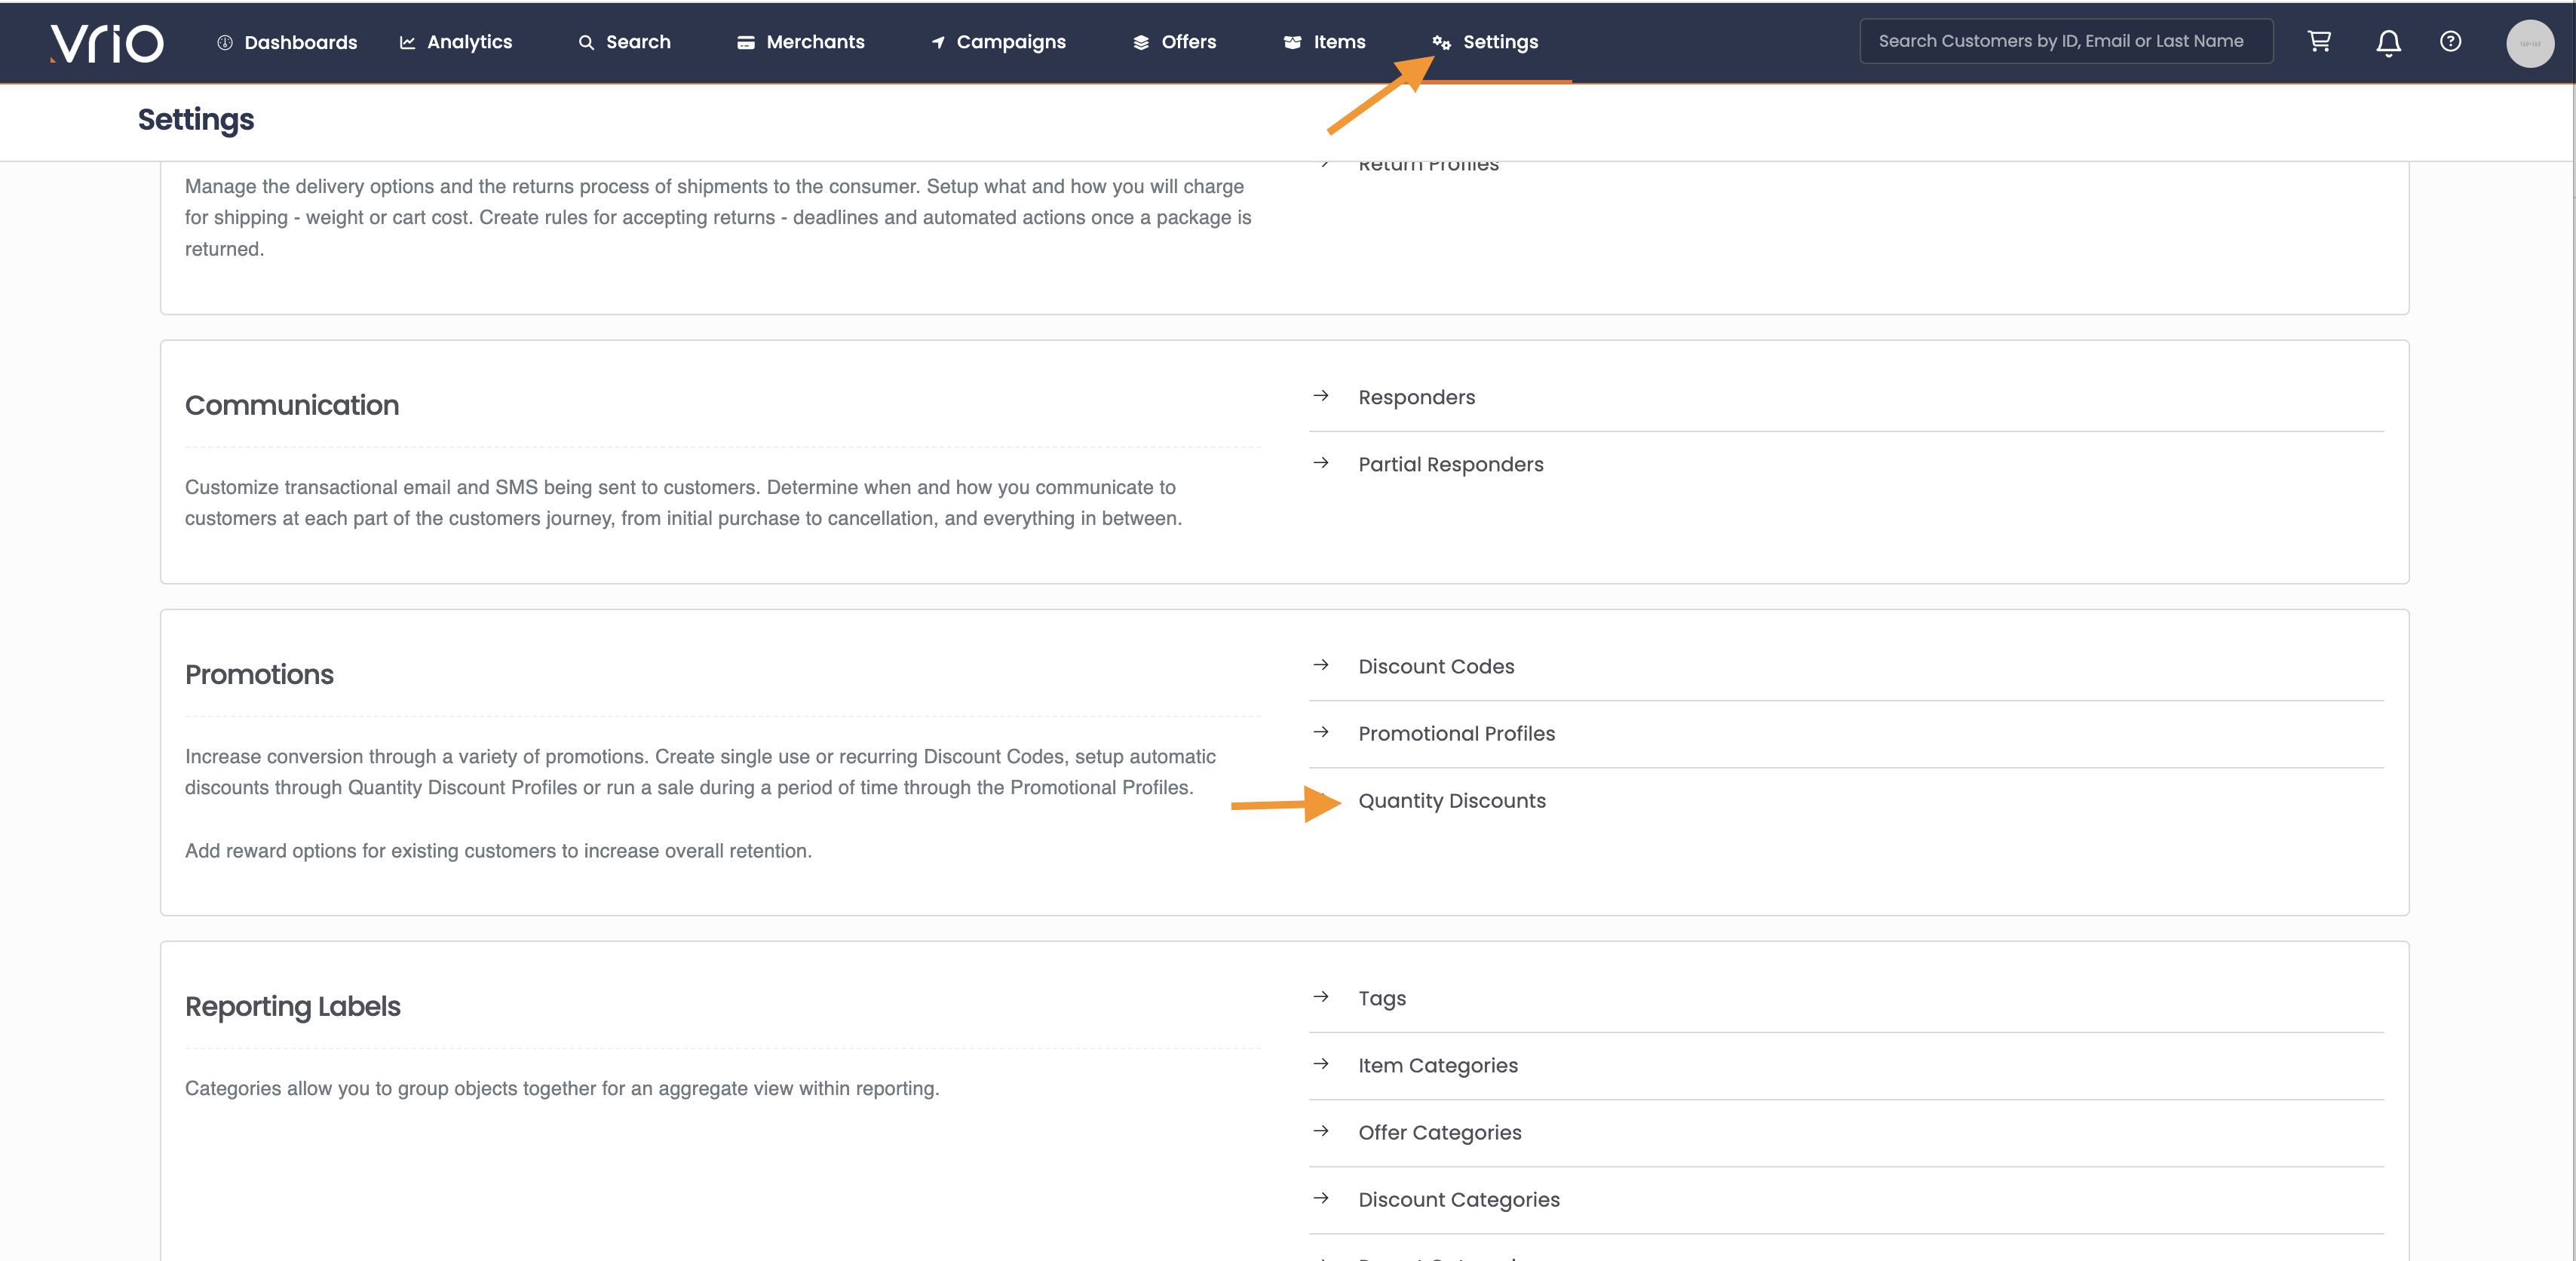This screenshot has width=2576, height=1261.
Task: Click the Communication section heading
Action: point(292,406)
